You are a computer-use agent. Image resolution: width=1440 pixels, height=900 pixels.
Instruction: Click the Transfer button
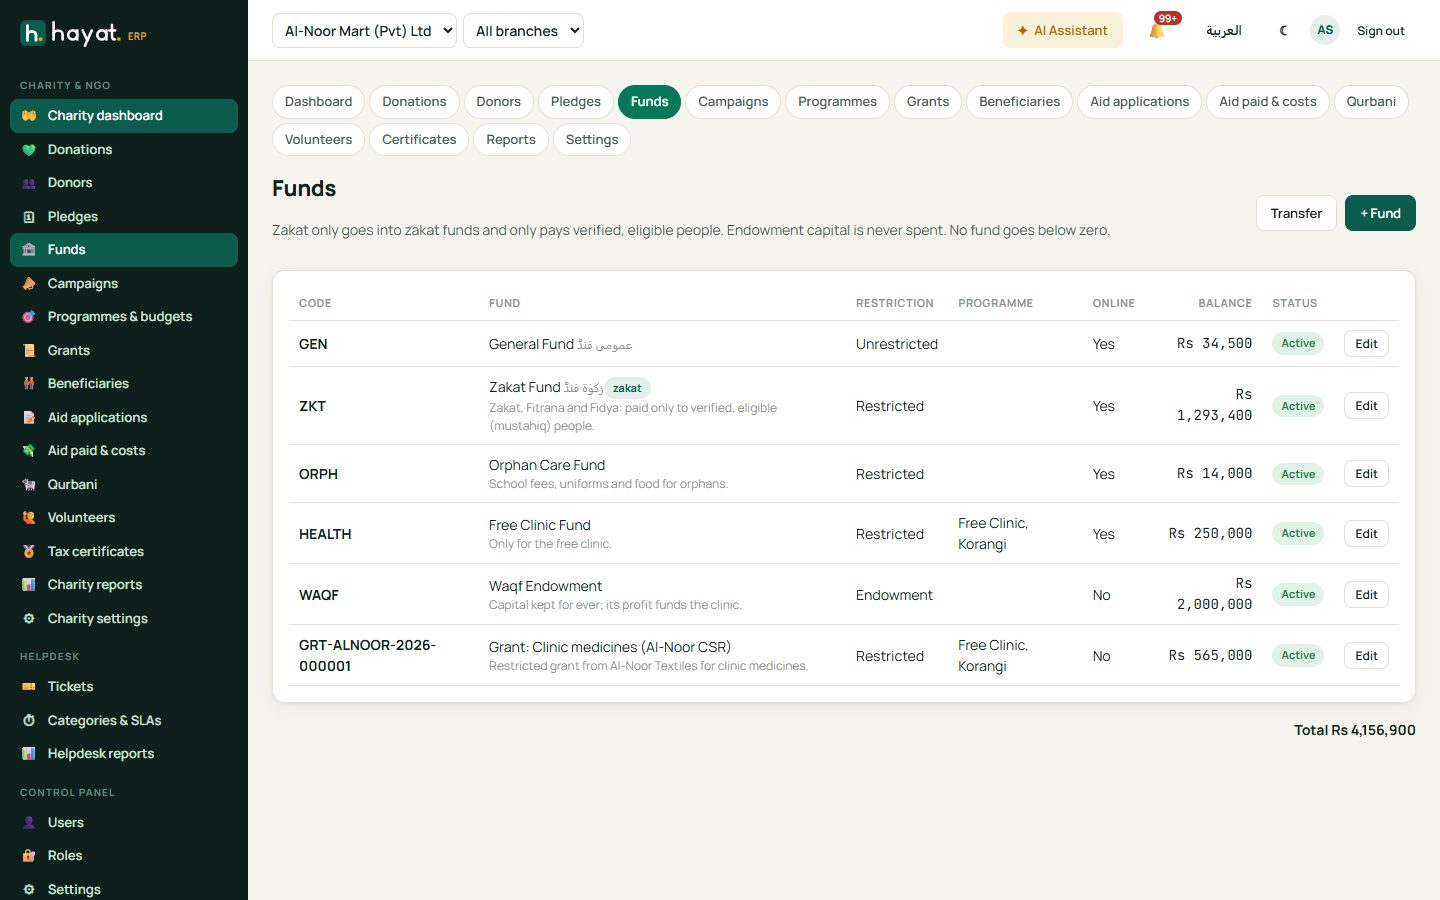click(x=1296, y=213)
